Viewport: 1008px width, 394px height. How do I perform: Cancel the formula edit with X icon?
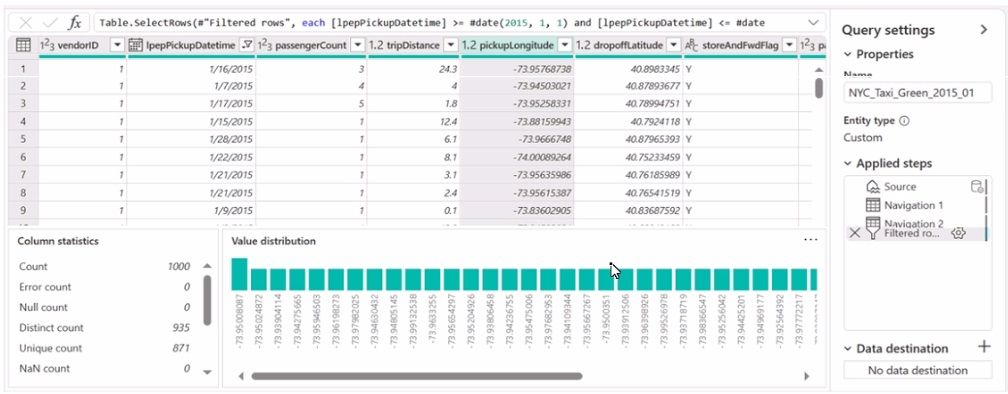click(x=25, y=23)
